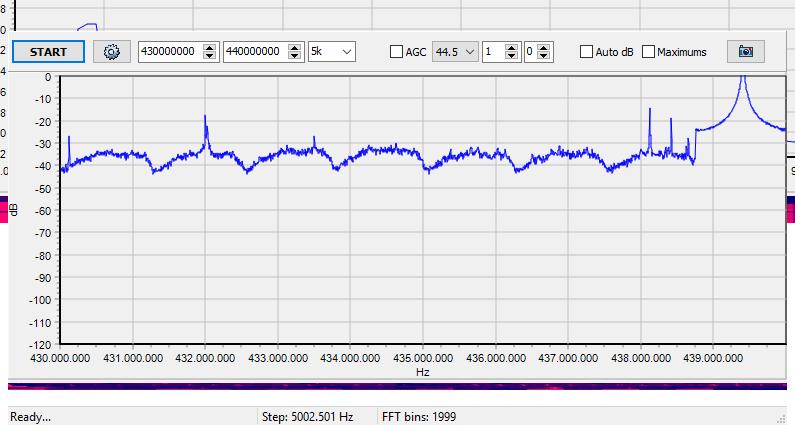This screenshot has height=433, width=795.
Task: Open the settings gear button
Action: click(x=112, y=52)
